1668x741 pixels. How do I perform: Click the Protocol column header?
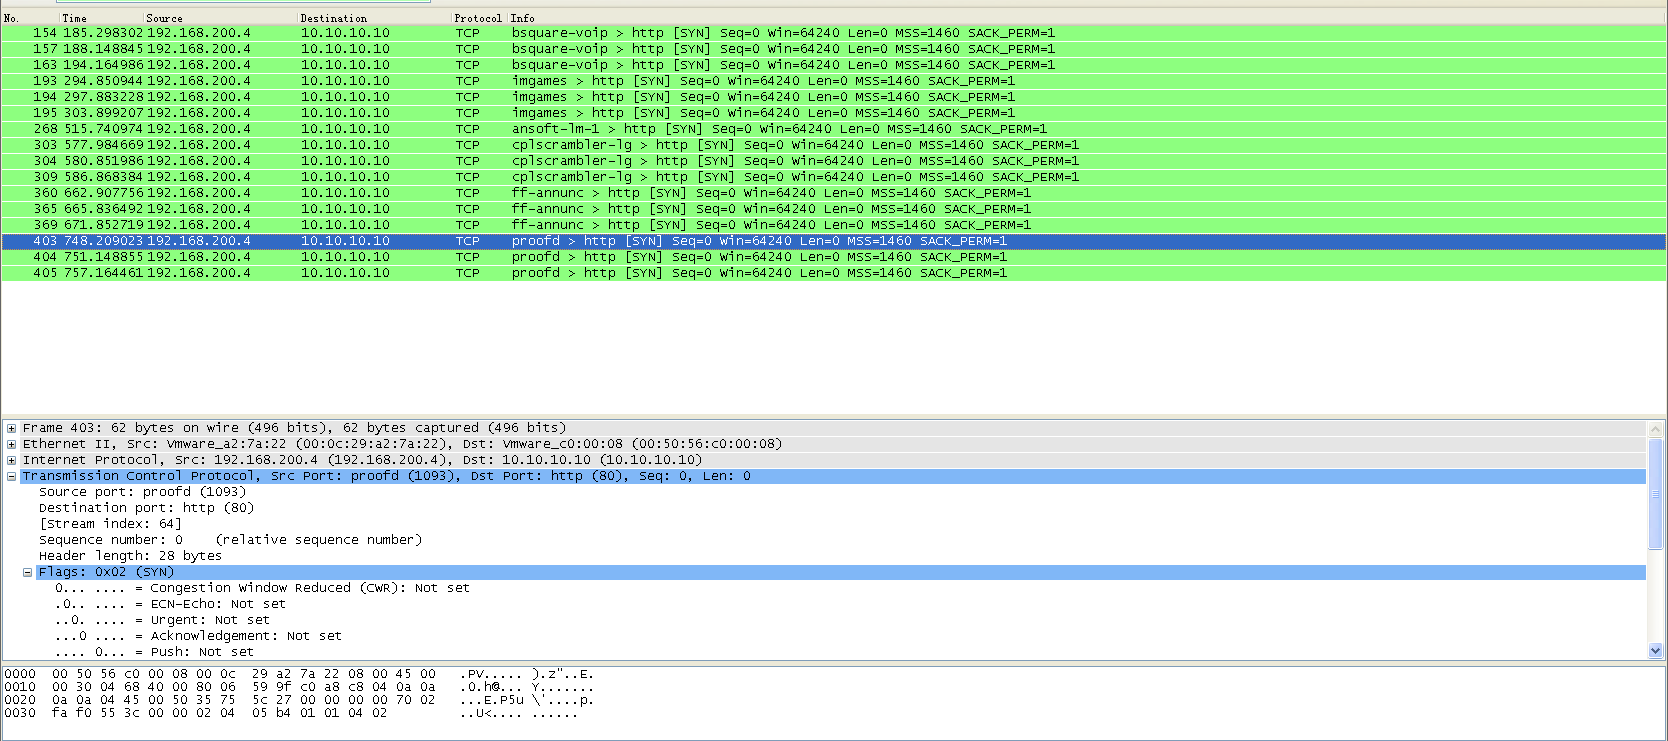pos(480,18)
